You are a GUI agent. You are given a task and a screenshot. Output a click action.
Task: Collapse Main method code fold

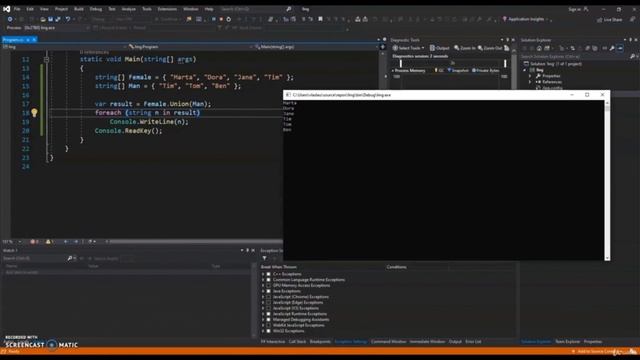coord(47,60)
